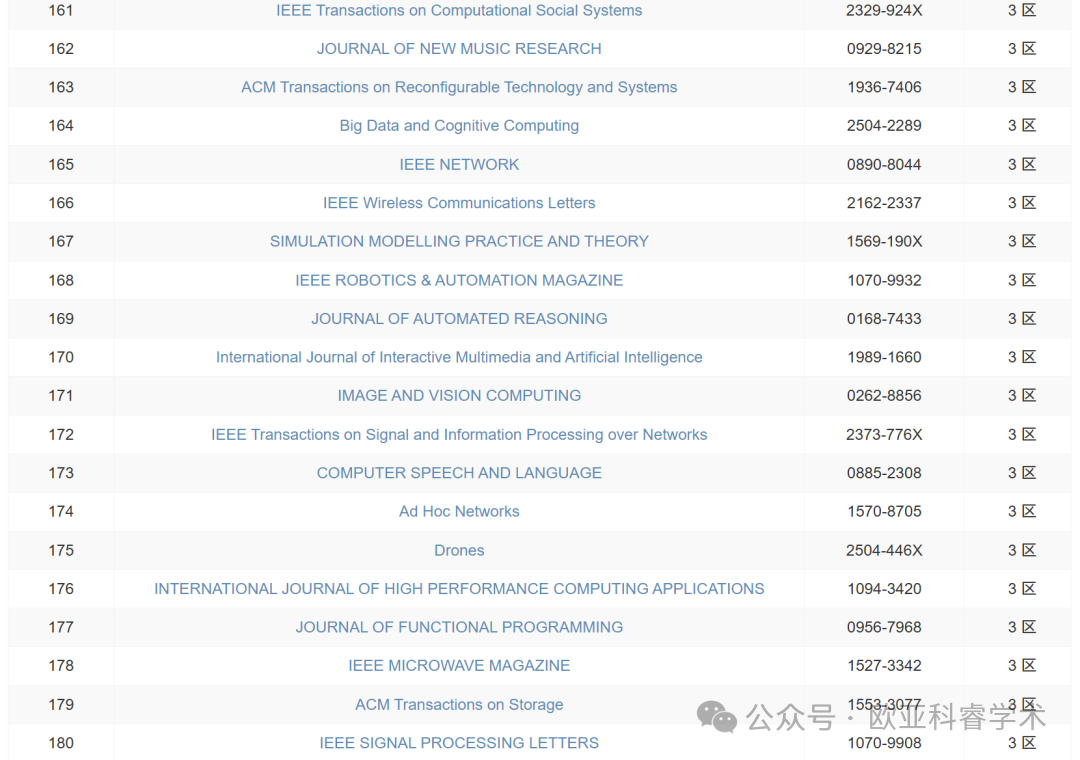Select the 3 区 cell in Drones row
The height and width of the screenshot is (760, 1080).
(1021, 551)
